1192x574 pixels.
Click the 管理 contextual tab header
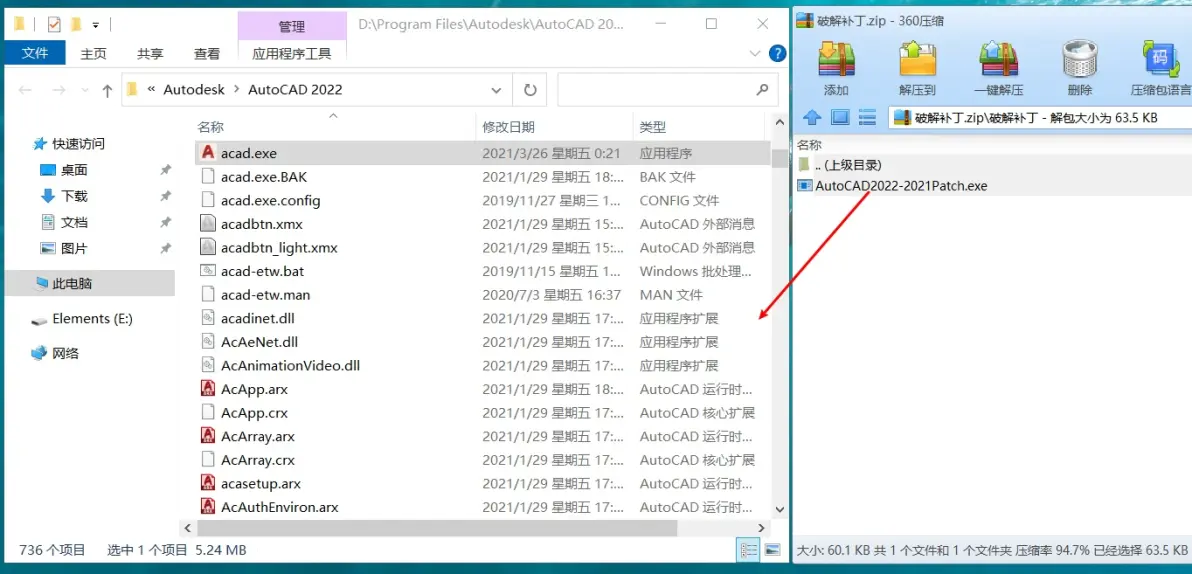pos(292,27)
